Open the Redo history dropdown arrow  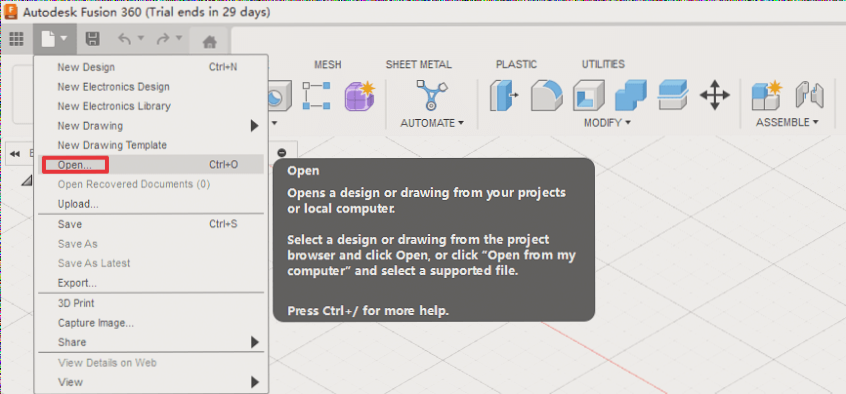[x=179, y=38]
